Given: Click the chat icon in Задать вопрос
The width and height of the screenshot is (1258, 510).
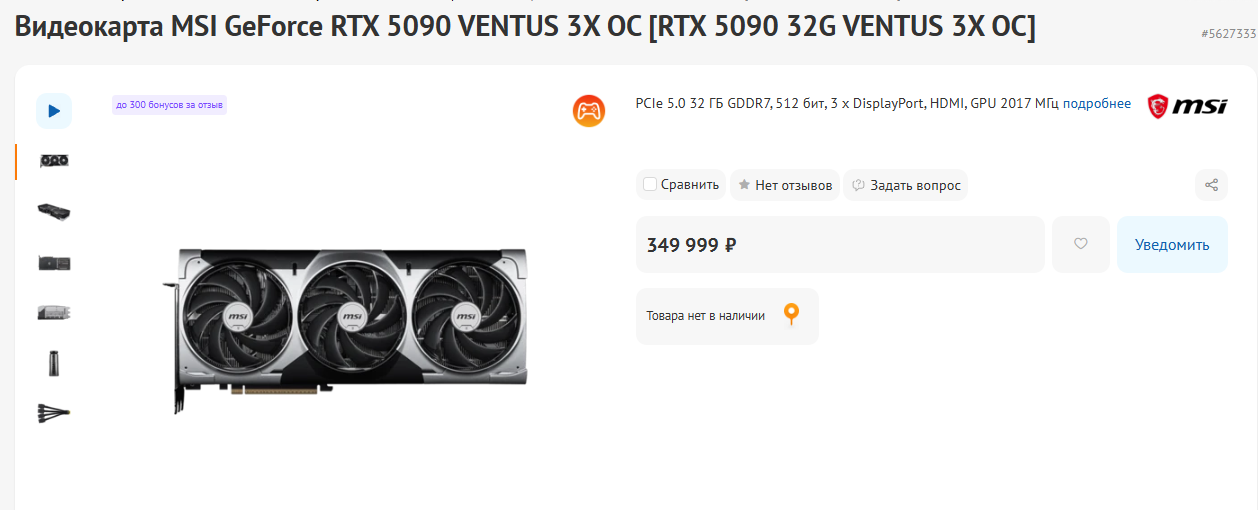Looking at the screenshot, I should (858, 185).
